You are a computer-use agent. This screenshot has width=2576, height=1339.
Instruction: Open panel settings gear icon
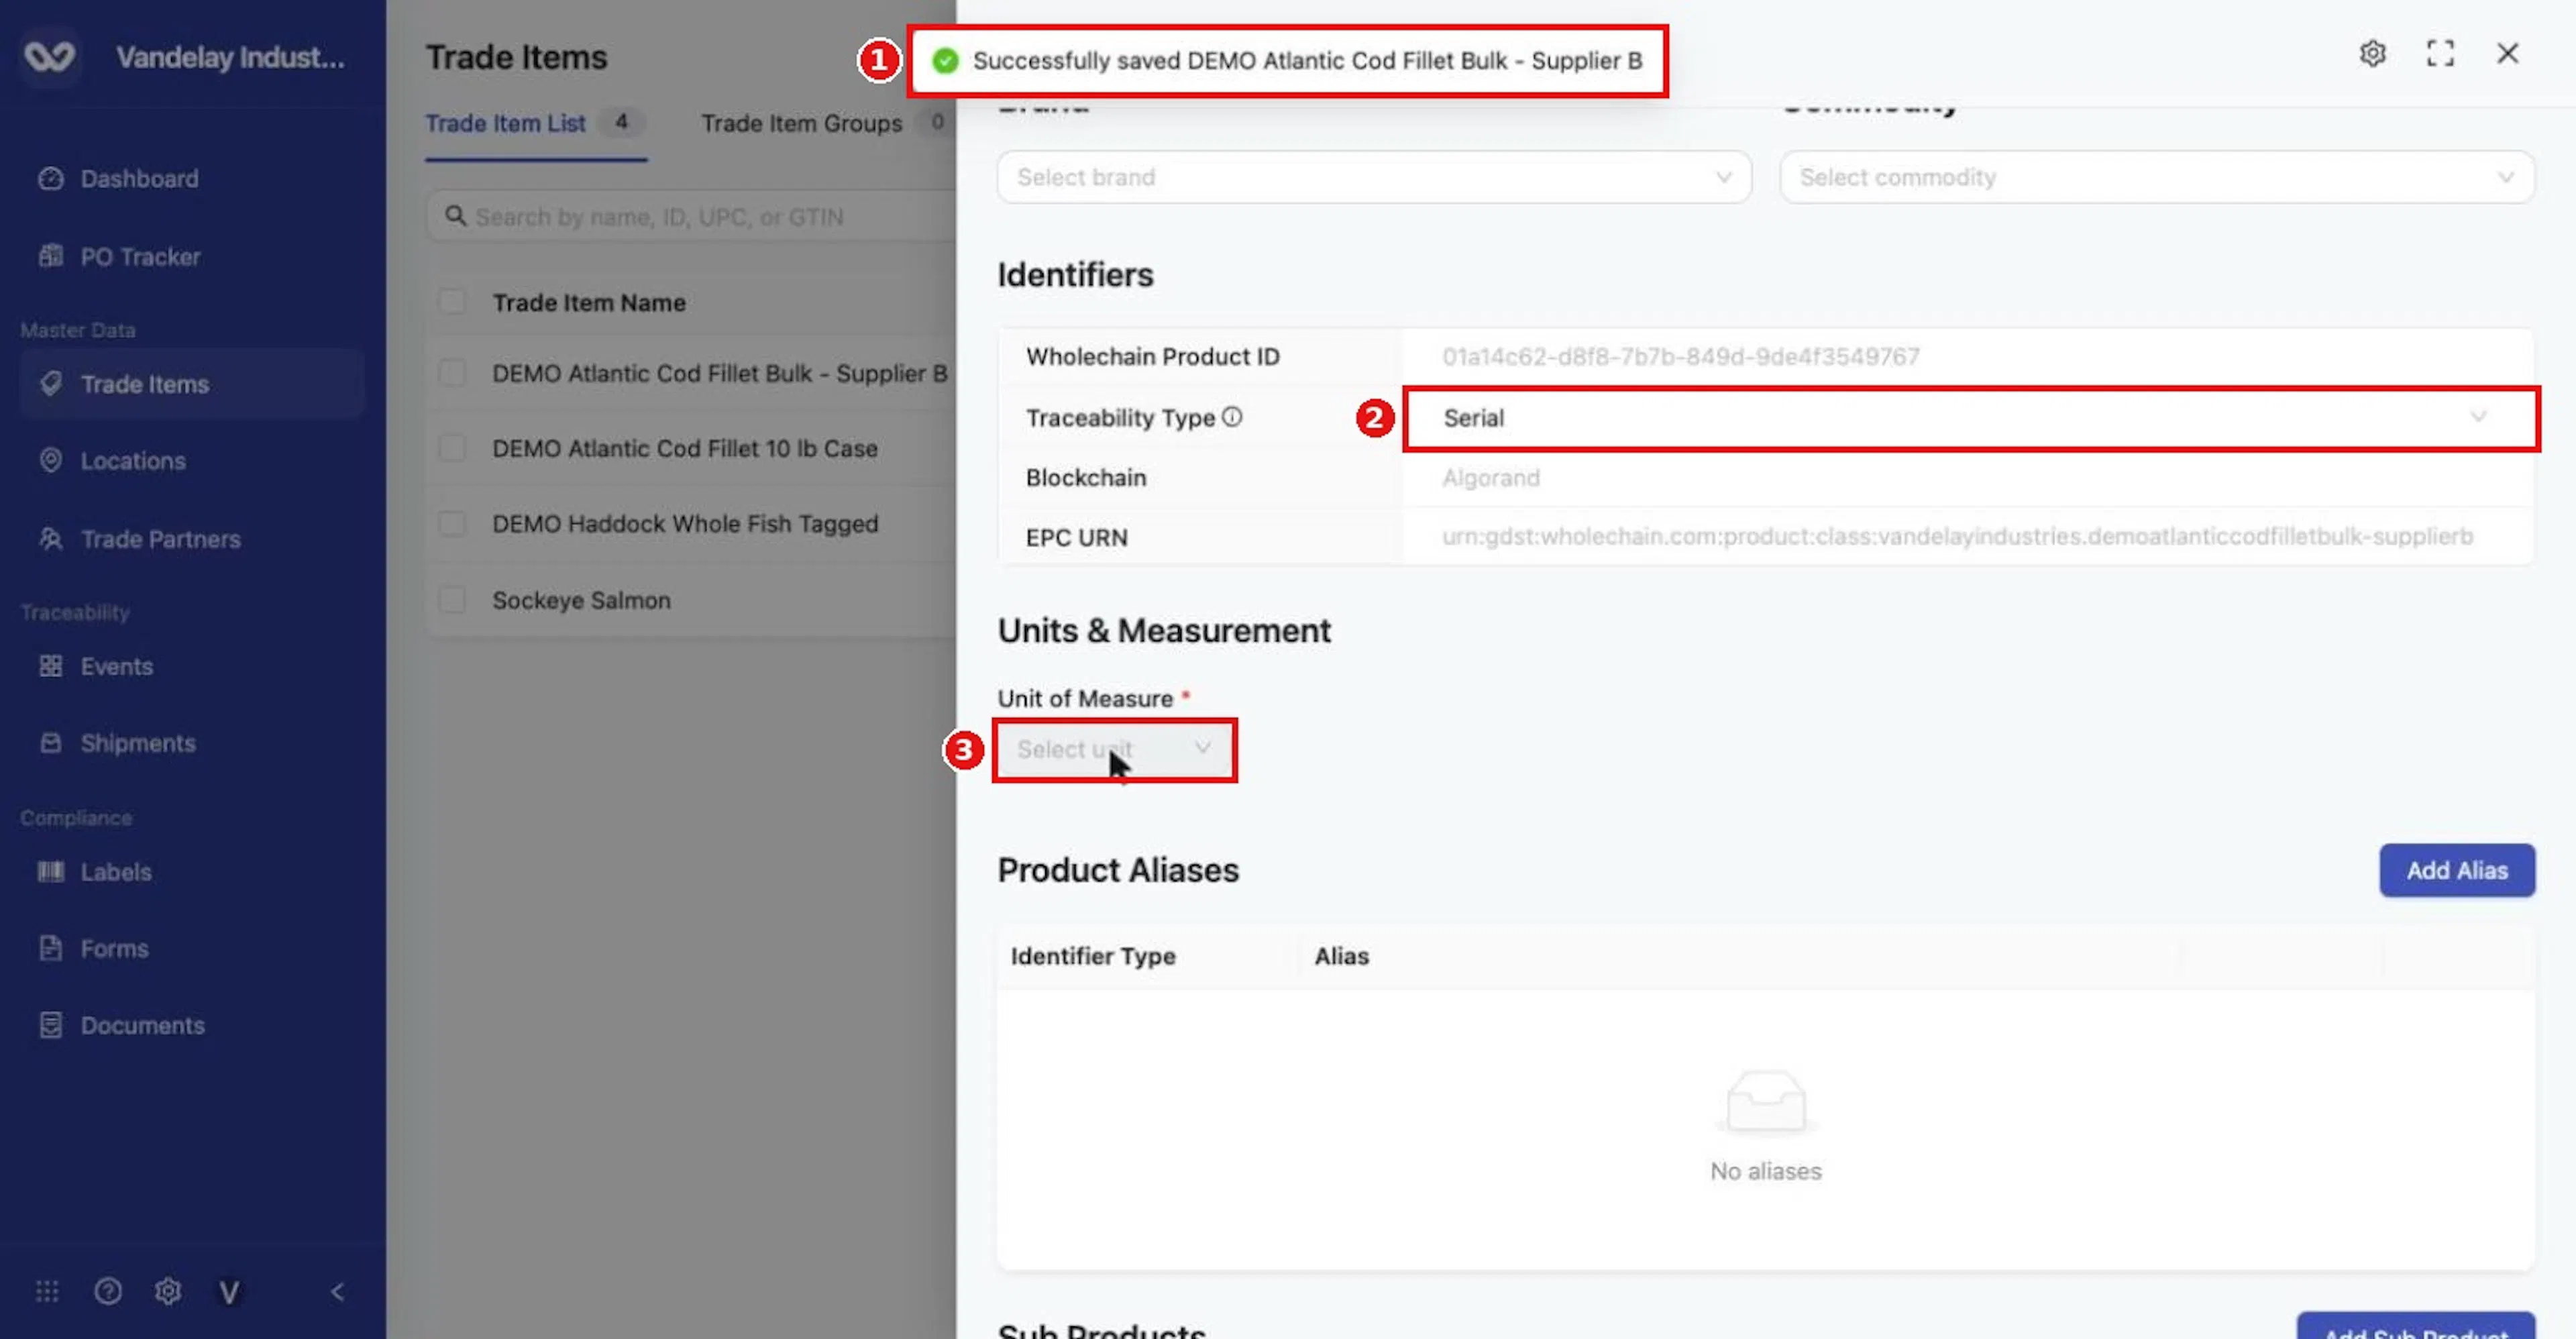click(x=2373, y=53)
